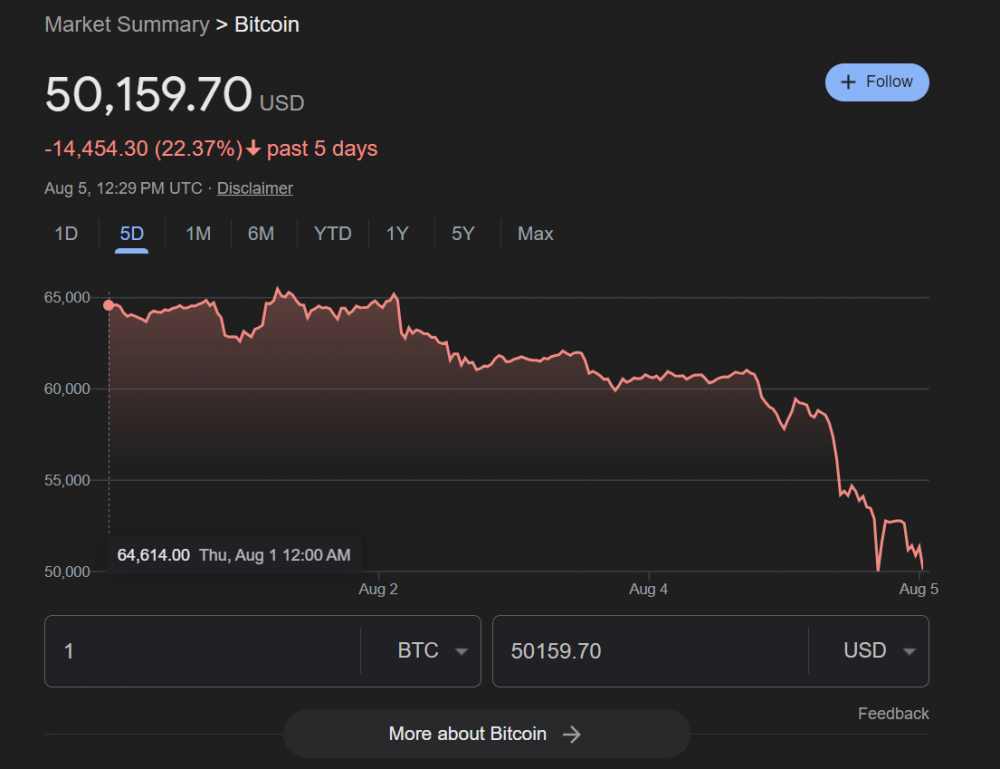Image resolution: width=1000 pixels, height=769 pixels.
Task: Select the 1D time range tab
Action: tap(66, 234)
